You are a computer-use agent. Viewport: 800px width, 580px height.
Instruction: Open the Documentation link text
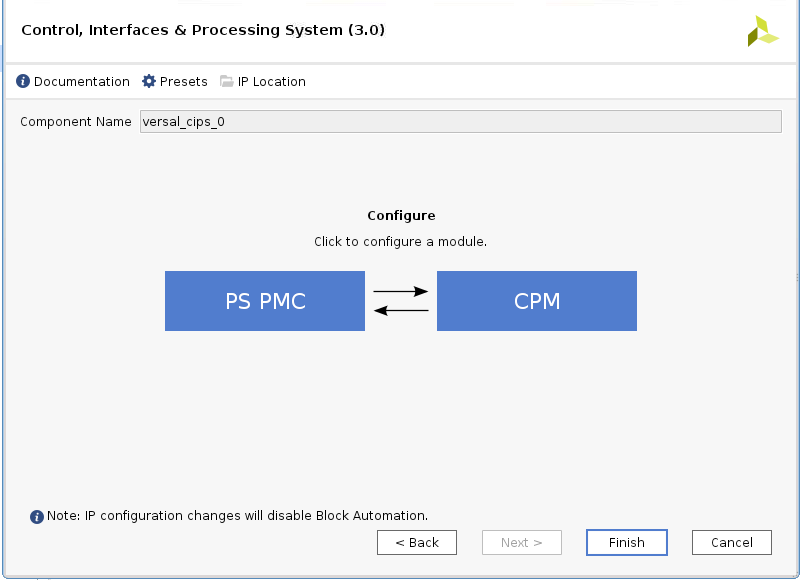point(82,82)
